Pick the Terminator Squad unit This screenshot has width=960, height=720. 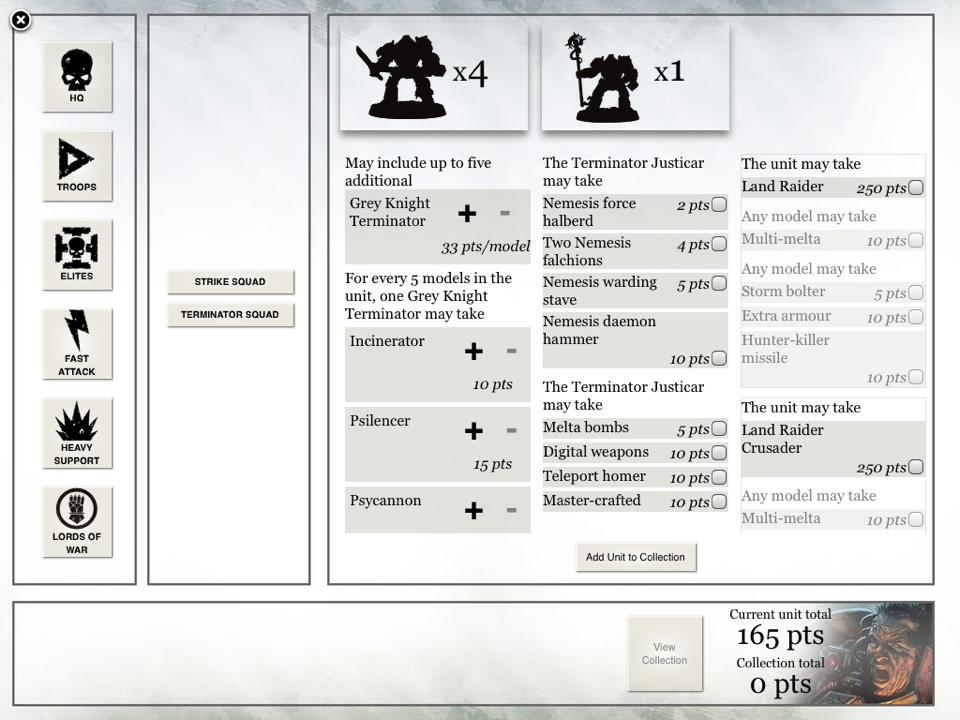[230, 315]
